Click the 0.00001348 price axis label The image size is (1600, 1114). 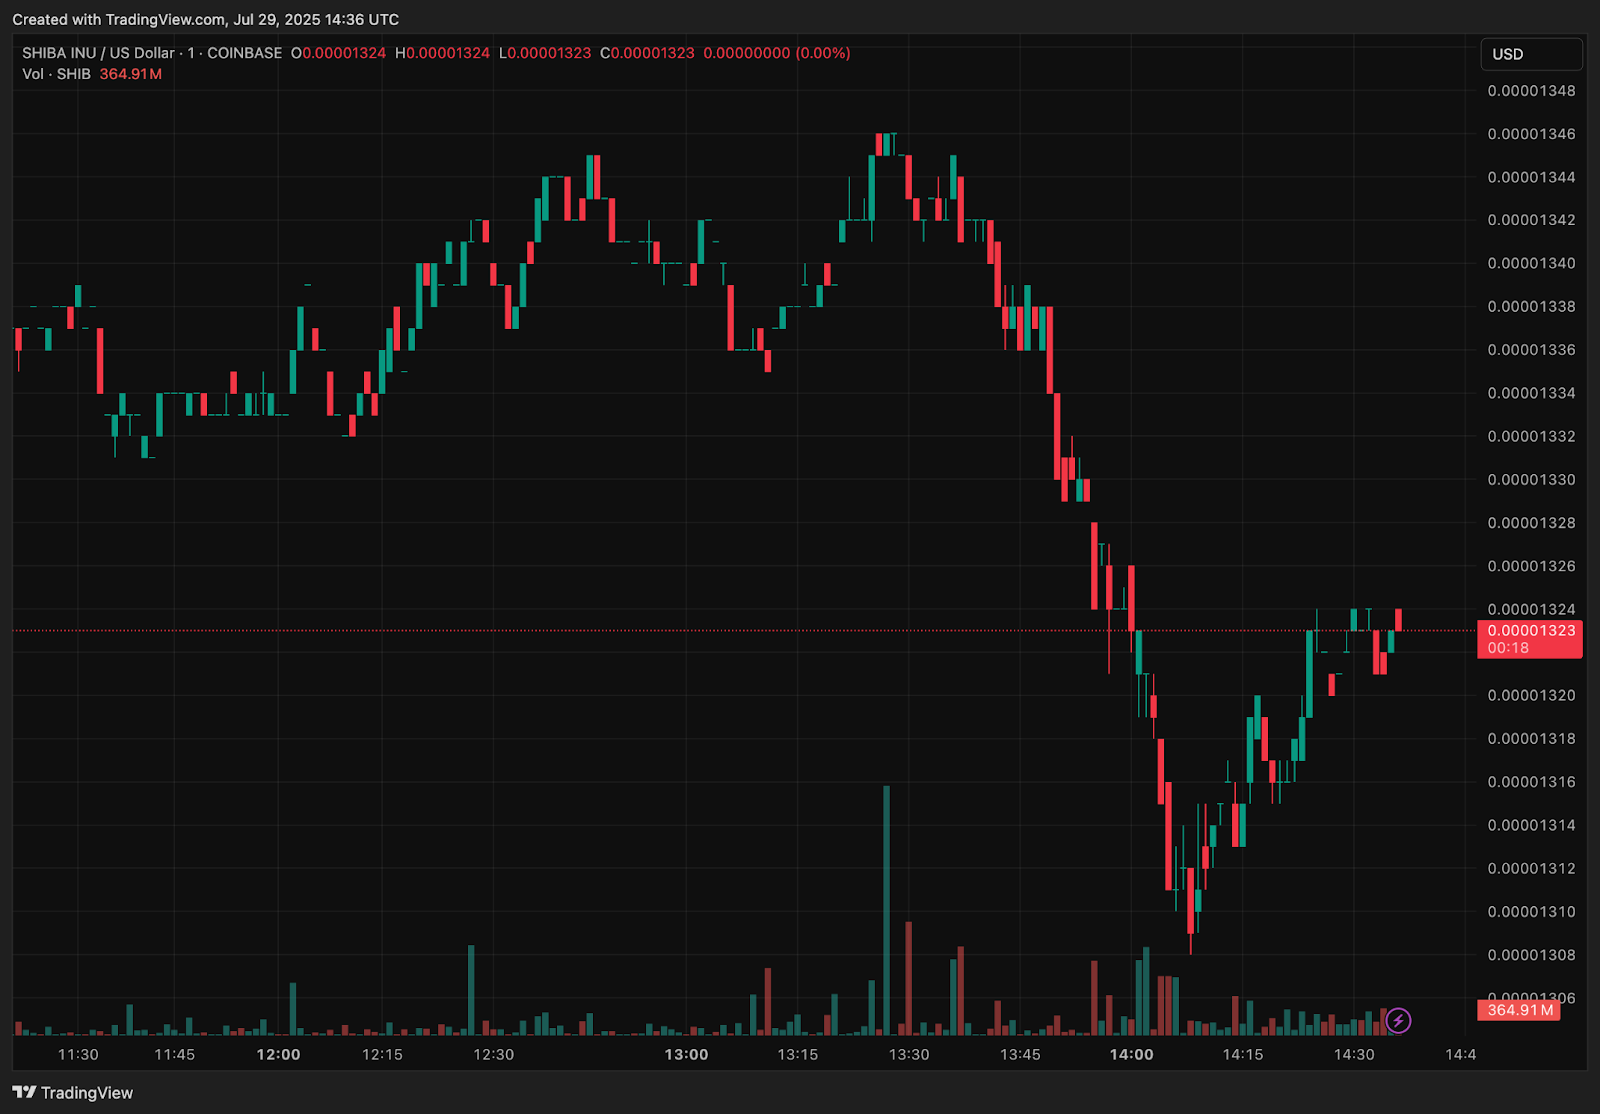tap(1531, 91)
